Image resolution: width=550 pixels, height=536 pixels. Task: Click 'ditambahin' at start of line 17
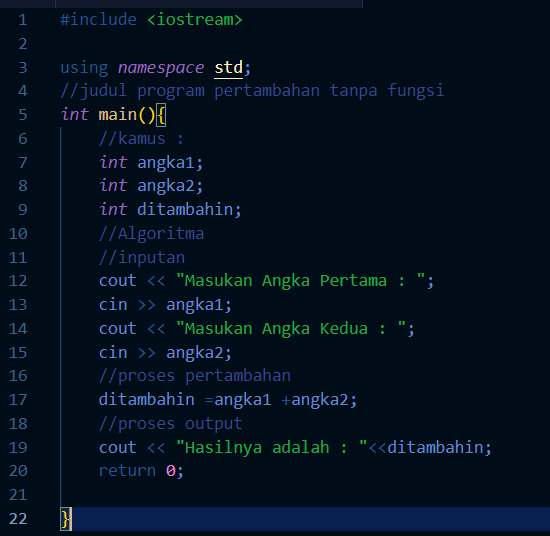tap(147, 400)
